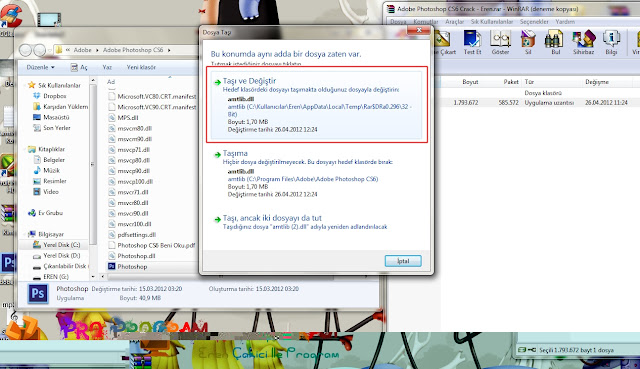The image size is (640, 369).
Task: Open WinRAR Komutlar menu
Action: pos(425,22)
